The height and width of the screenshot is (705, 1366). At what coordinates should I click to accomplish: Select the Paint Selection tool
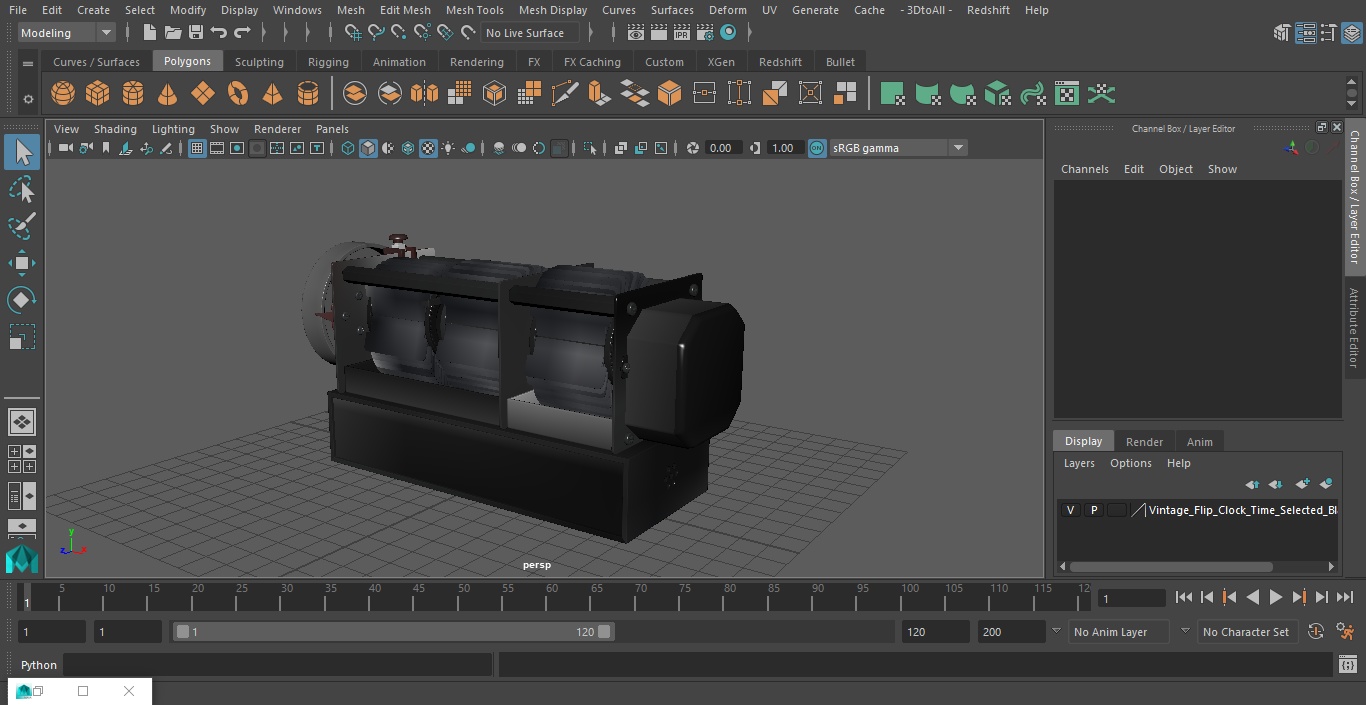tap(22, 226)
